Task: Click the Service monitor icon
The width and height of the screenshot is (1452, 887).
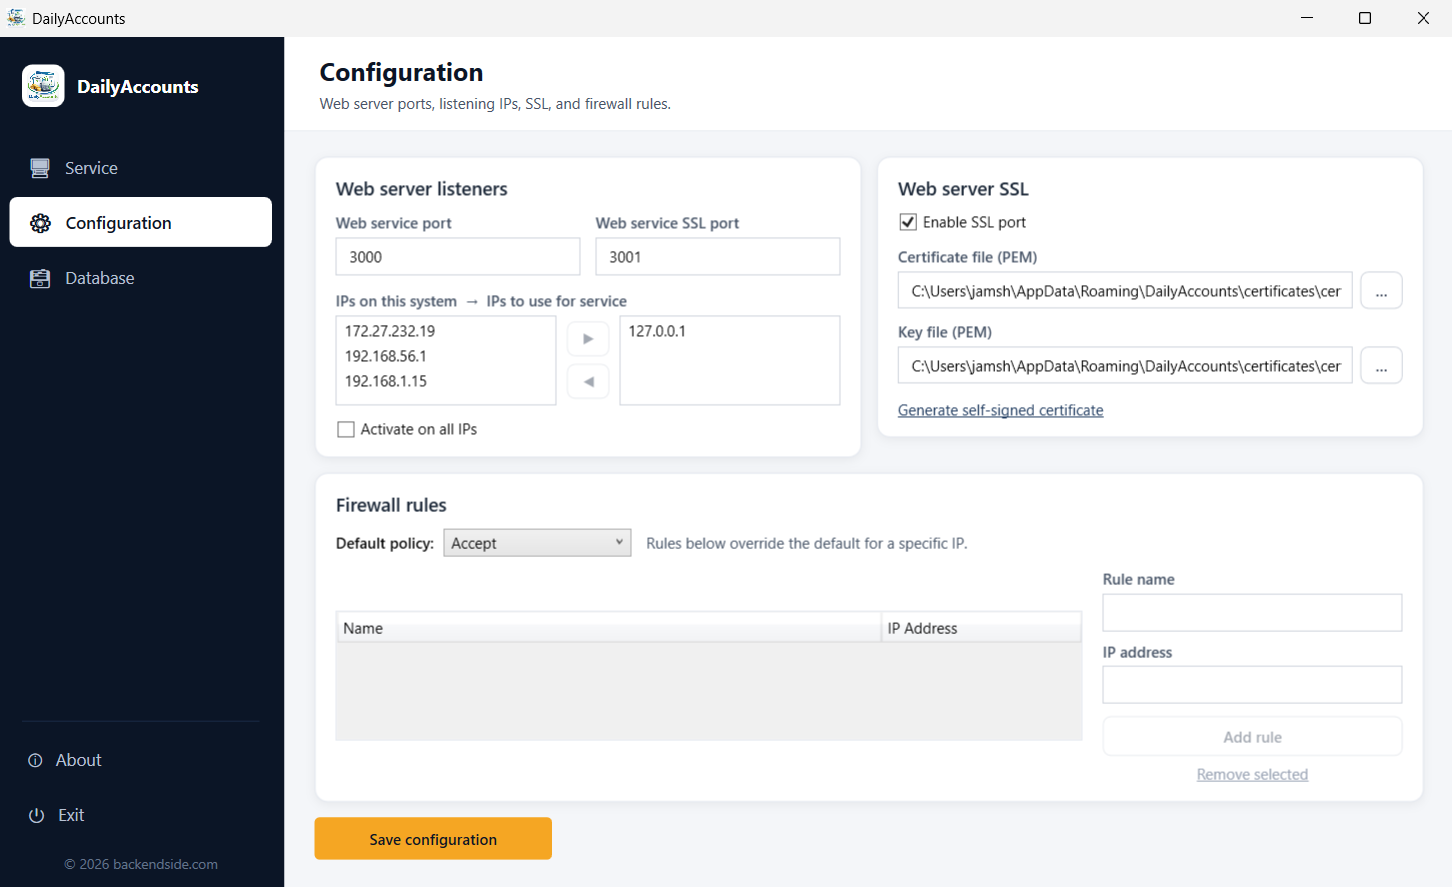Action: 40,168
